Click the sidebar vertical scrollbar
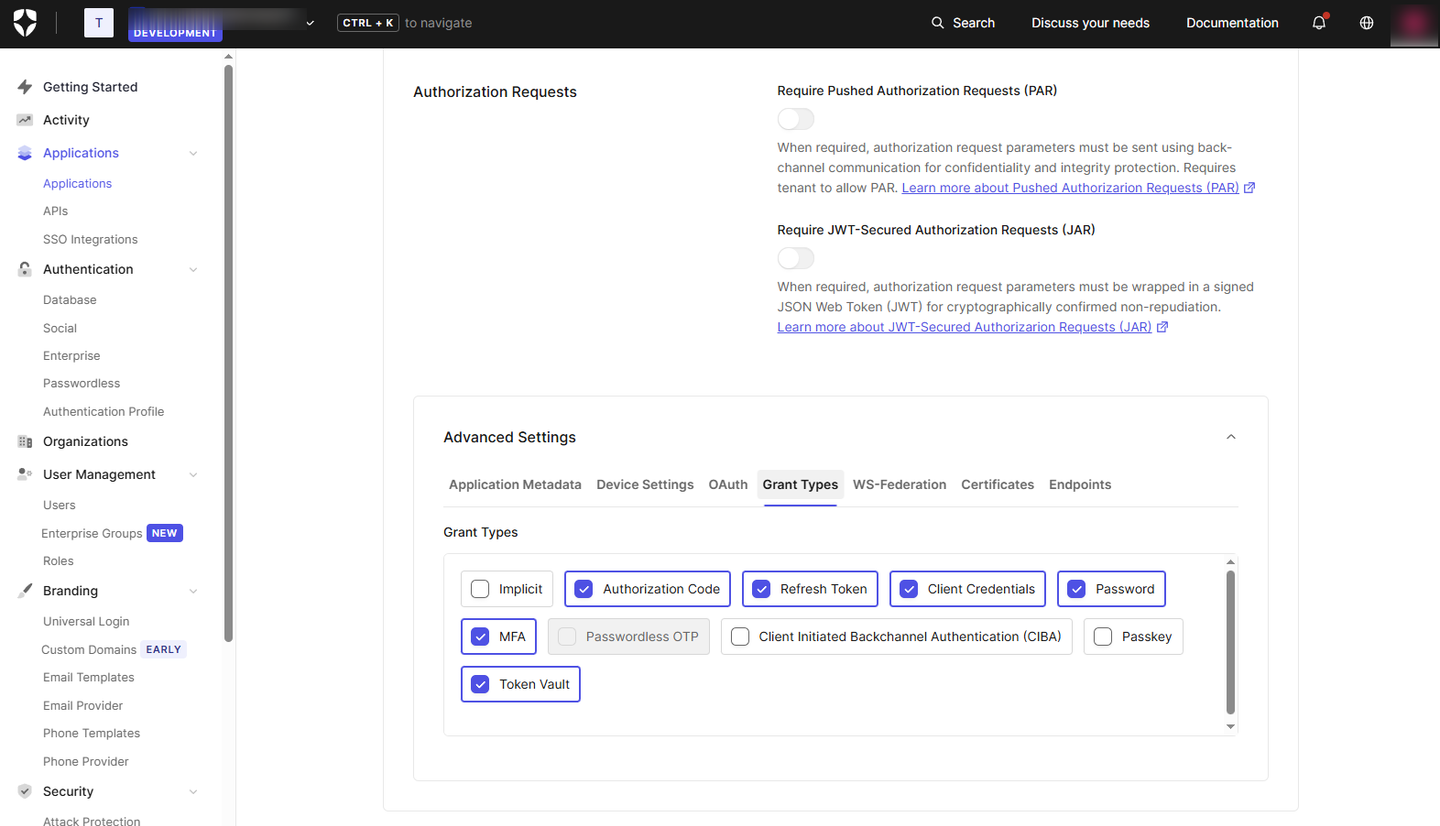Image resolution: width=1440 pixels, height=826 pixels. pos(229,353)
